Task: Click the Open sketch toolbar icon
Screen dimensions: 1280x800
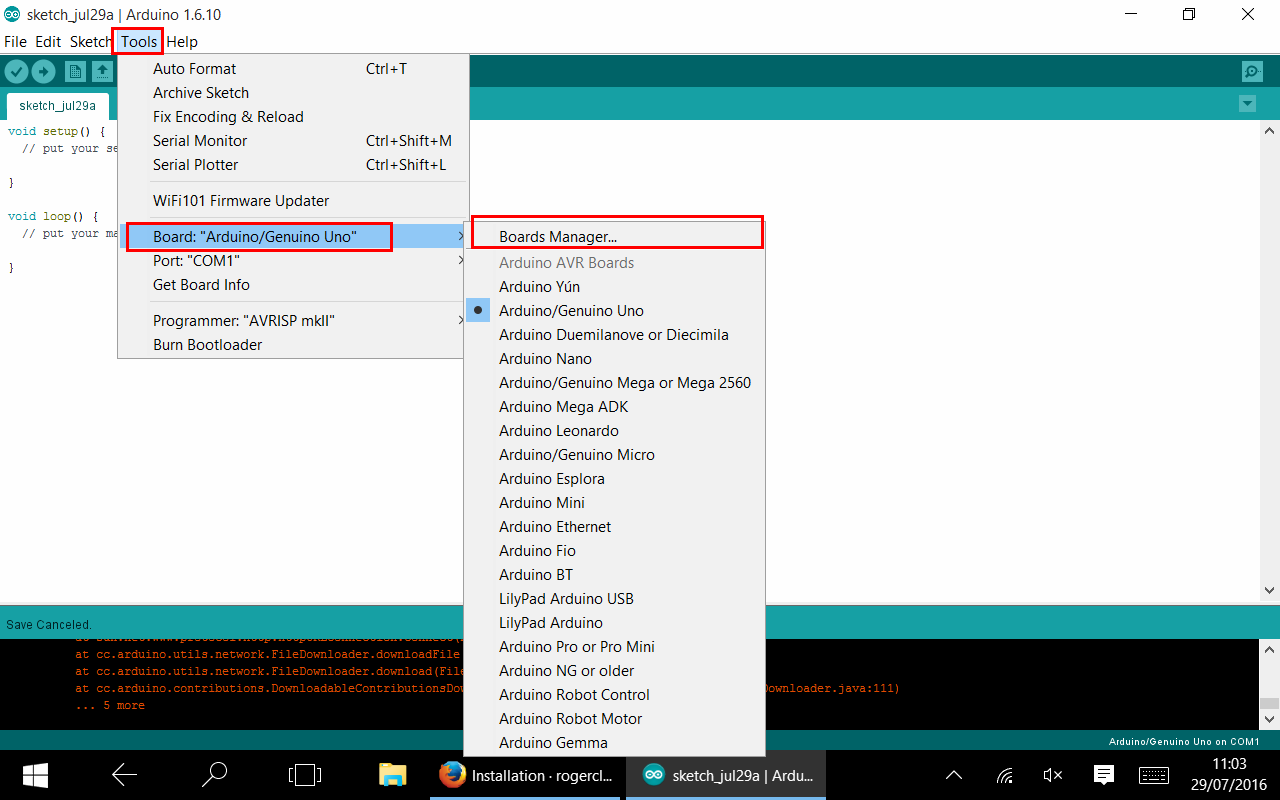Action: click(102, 71)
